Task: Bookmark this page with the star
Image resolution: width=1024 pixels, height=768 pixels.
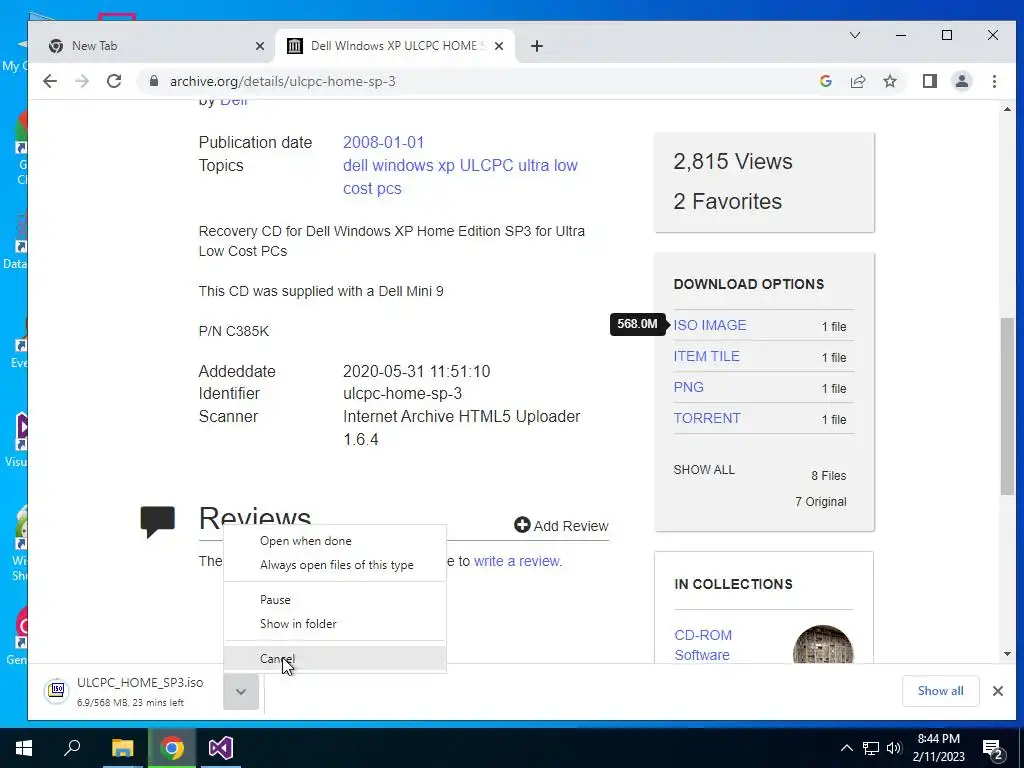Action: (889, 81)
